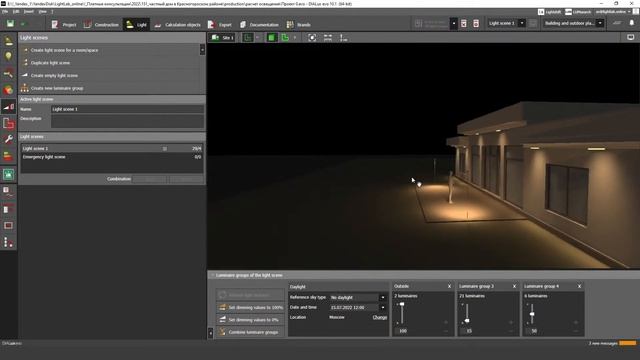Select the luminaire placement tool in sidebar
640x360 pixels.
coord(9,41)
